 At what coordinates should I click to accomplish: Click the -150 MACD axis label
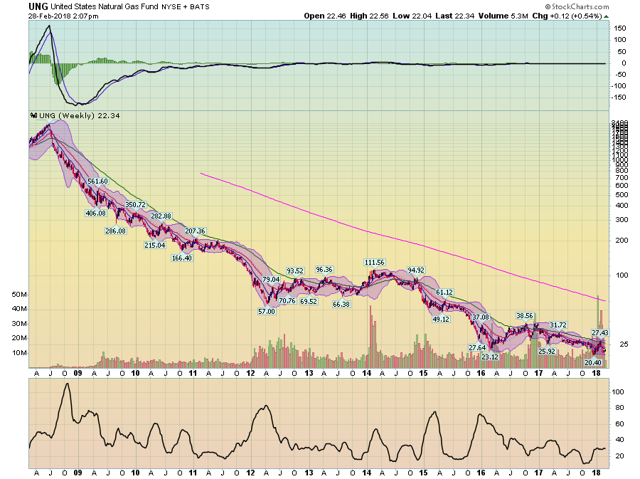click(x=619, y=97)
